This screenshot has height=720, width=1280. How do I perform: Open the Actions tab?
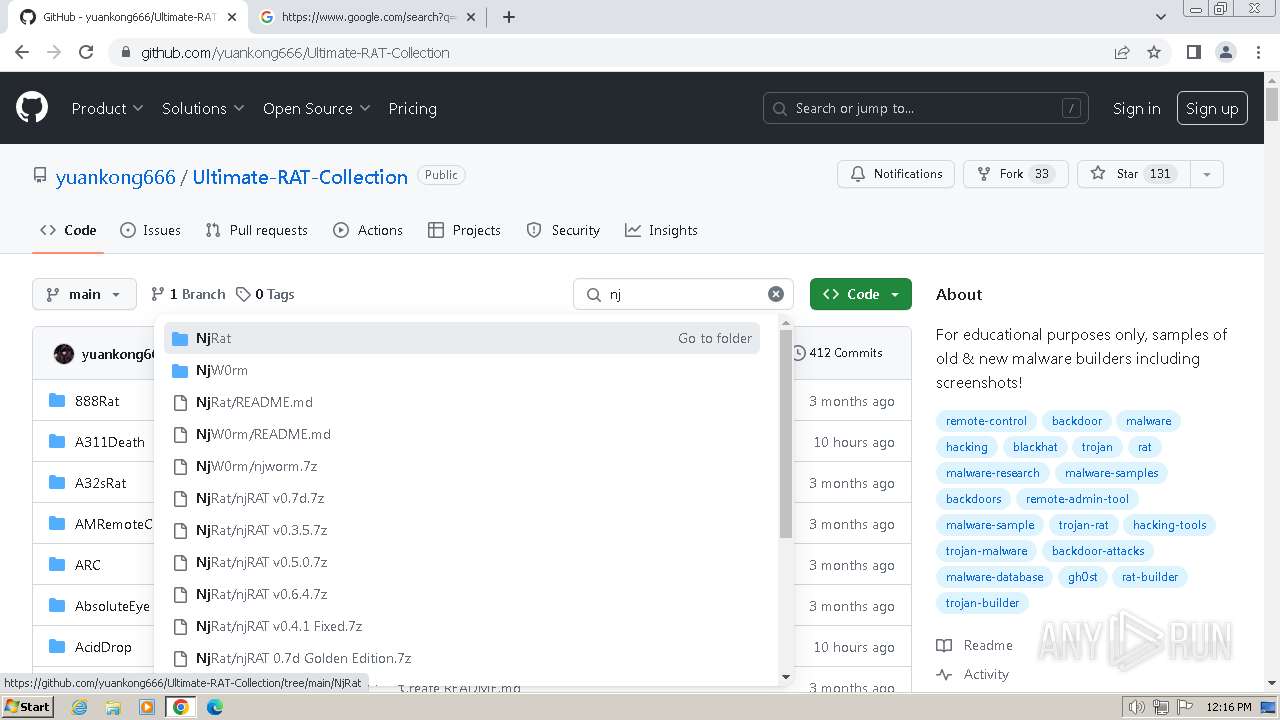coord(368,230)
